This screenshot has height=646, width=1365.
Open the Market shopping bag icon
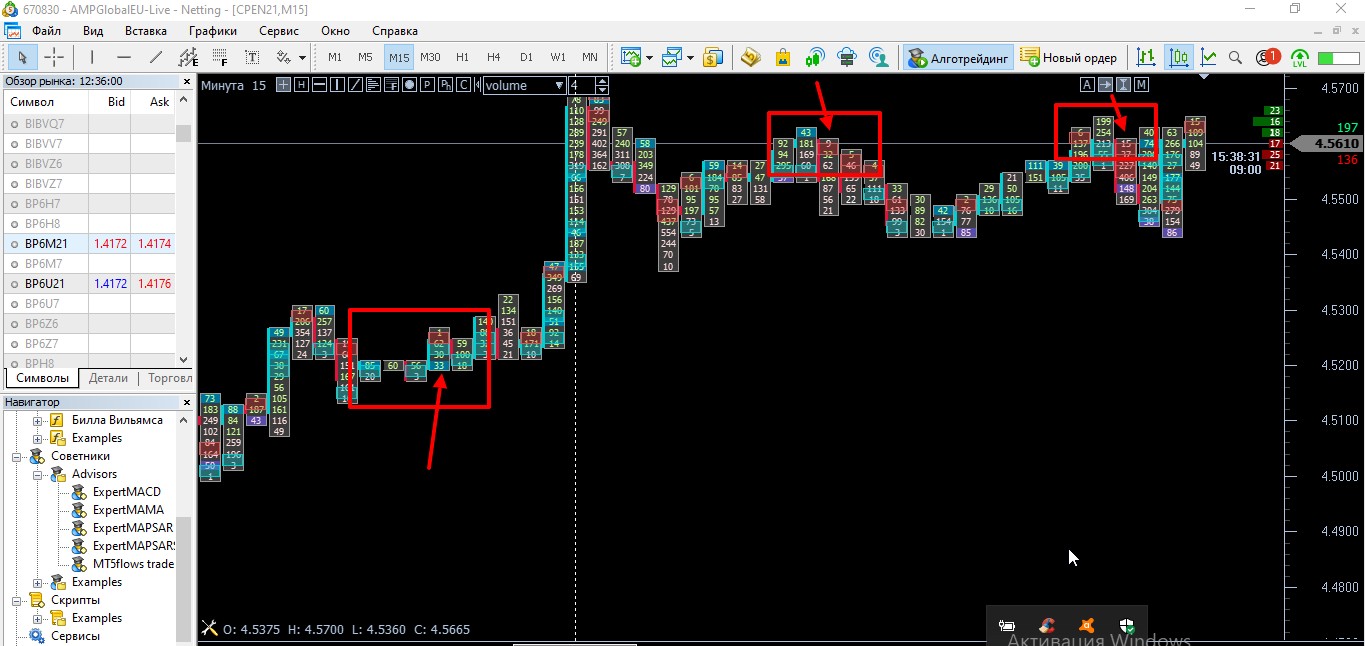783,57
